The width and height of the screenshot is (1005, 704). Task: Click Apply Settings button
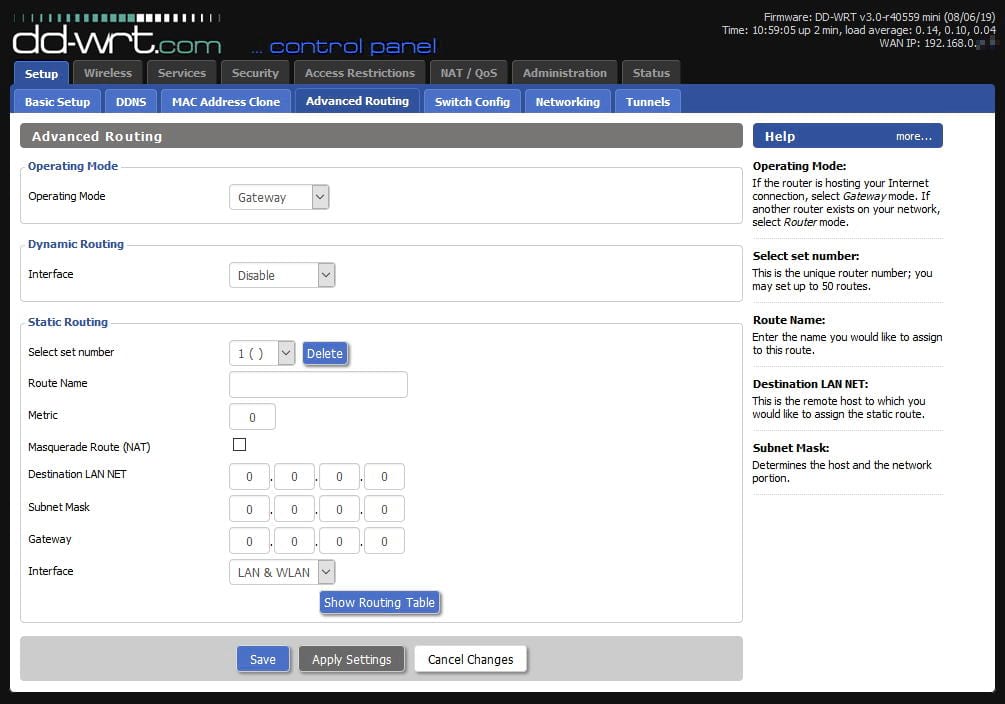point(352,659)
